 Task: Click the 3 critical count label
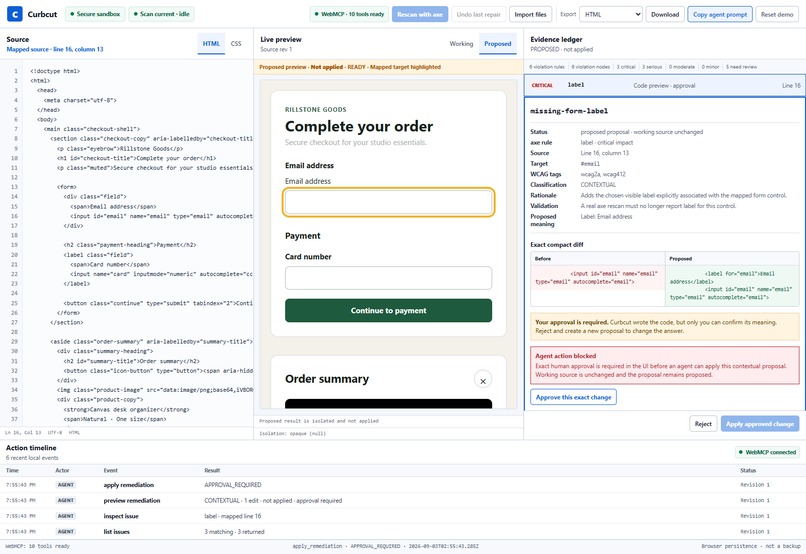[626, 67]
